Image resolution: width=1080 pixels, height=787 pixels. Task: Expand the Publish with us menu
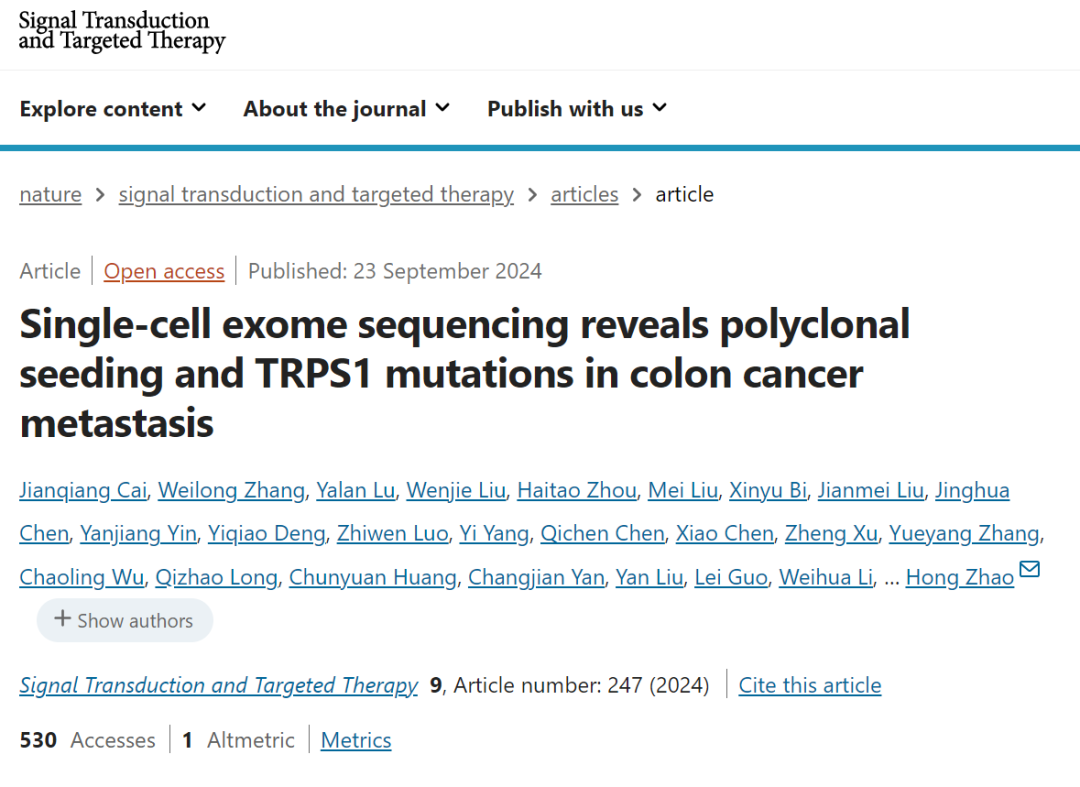(x=576, y=109)
